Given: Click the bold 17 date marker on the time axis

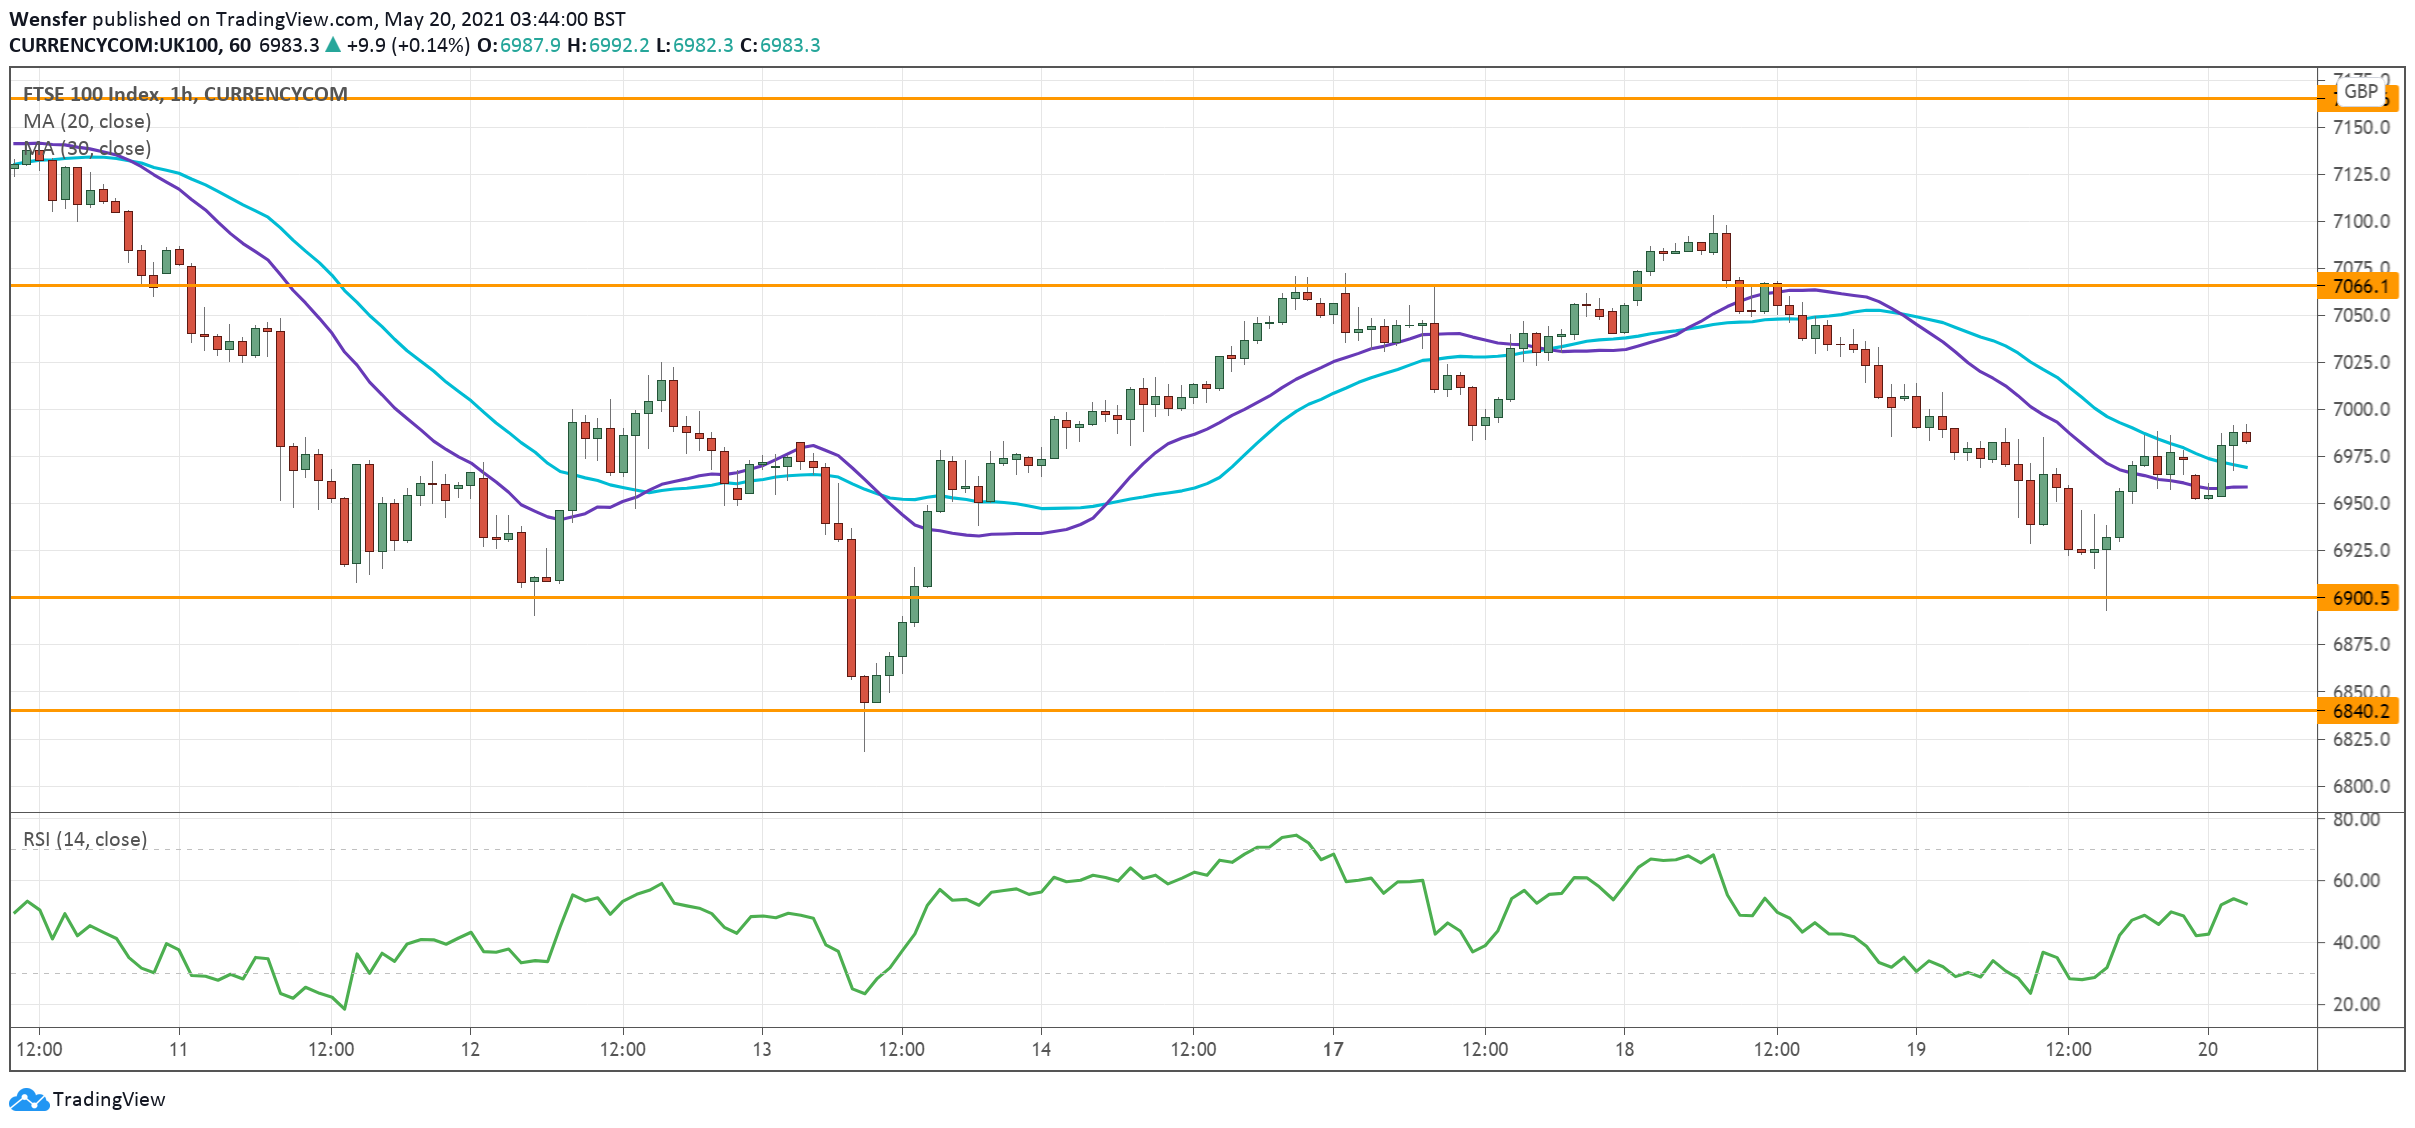Looking at the screenshot, I should pyautogui.click(x=1332, y=1049).
